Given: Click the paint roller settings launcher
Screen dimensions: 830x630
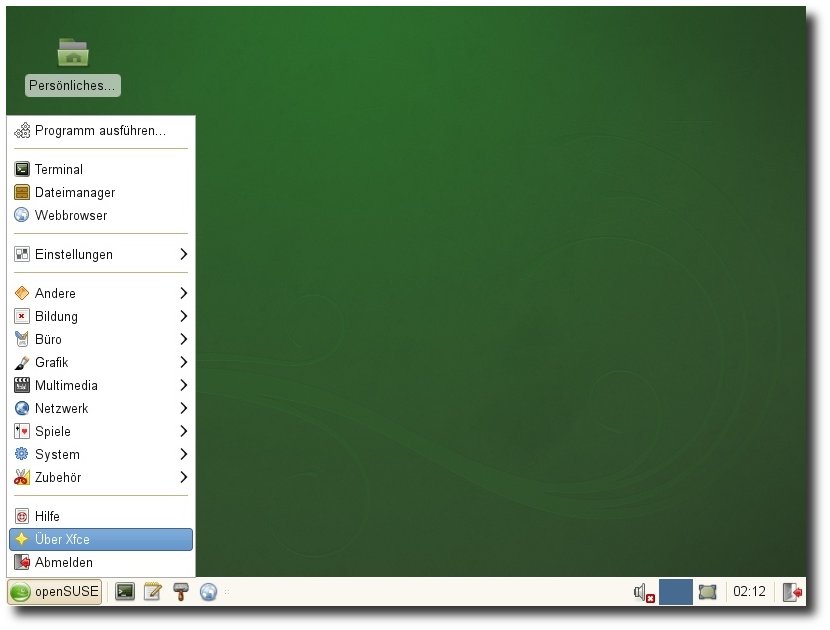Looking at the screenshot, I should 181,592.
